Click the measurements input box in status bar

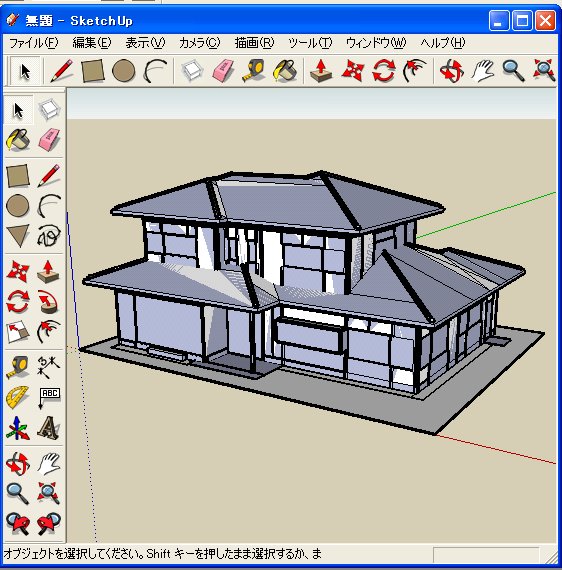pos(486,555)
